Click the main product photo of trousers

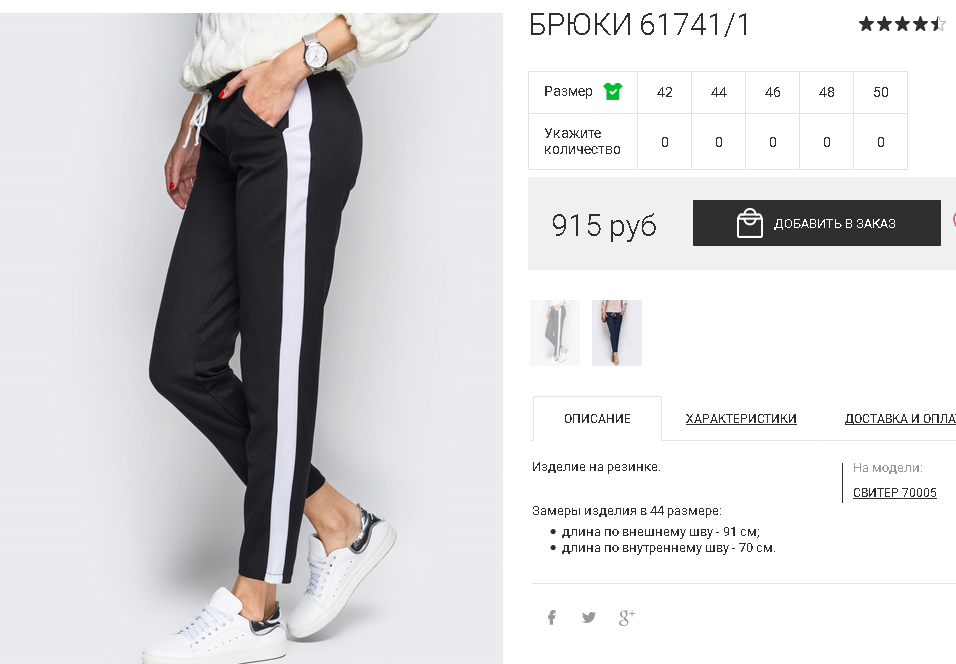pos(251,338)
